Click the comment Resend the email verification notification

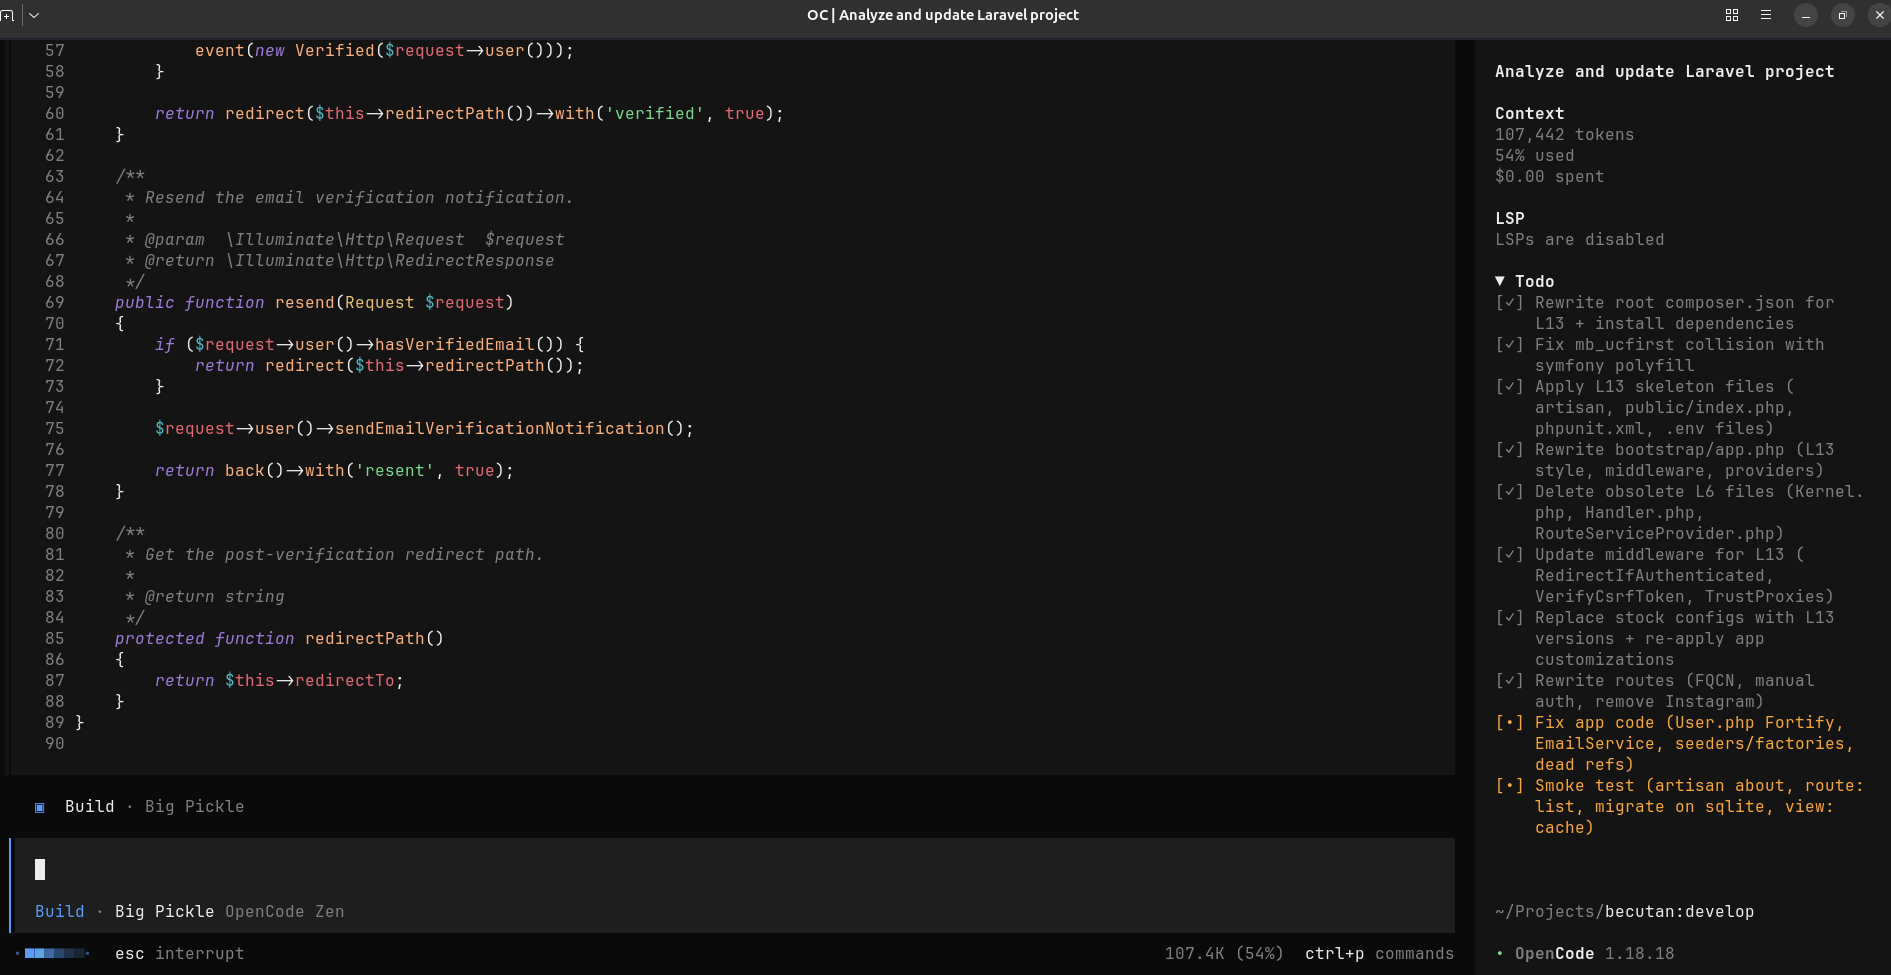359,197
